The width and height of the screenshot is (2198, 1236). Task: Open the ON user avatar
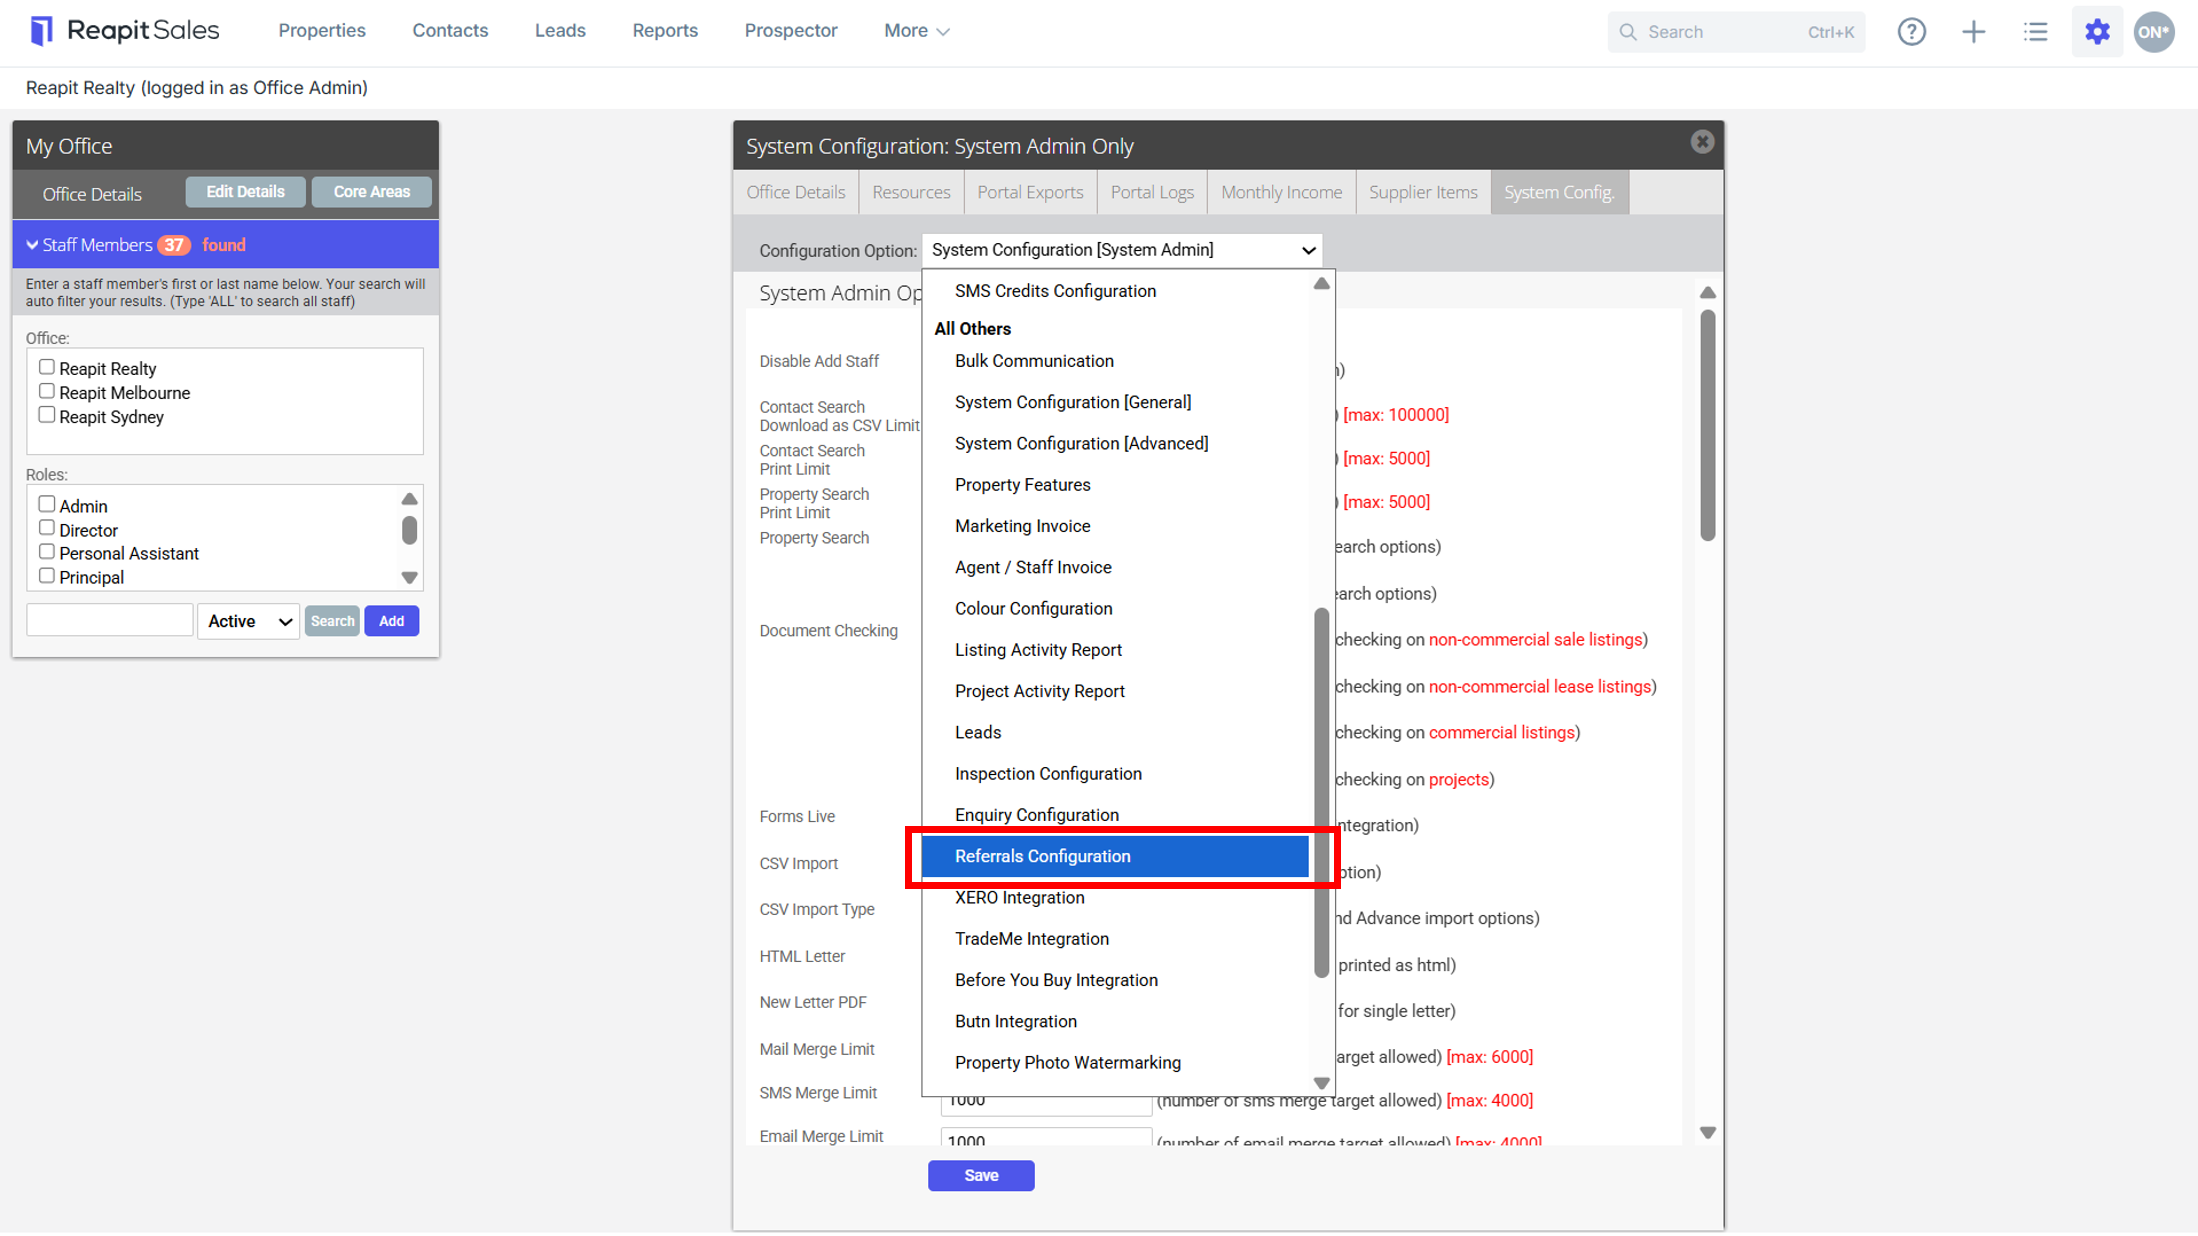pyautogui.click(x=2154, y=32)
